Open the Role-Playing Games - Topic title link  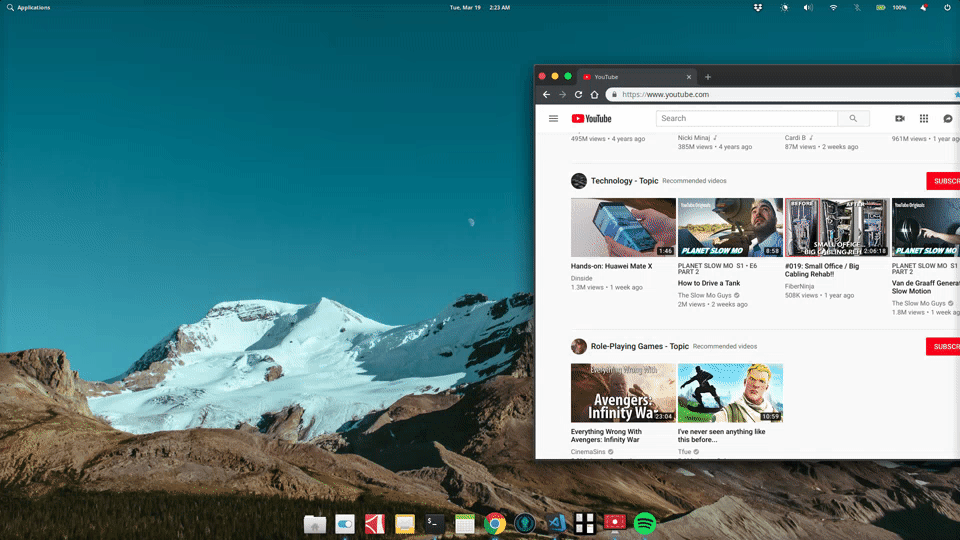pos(640,347)
